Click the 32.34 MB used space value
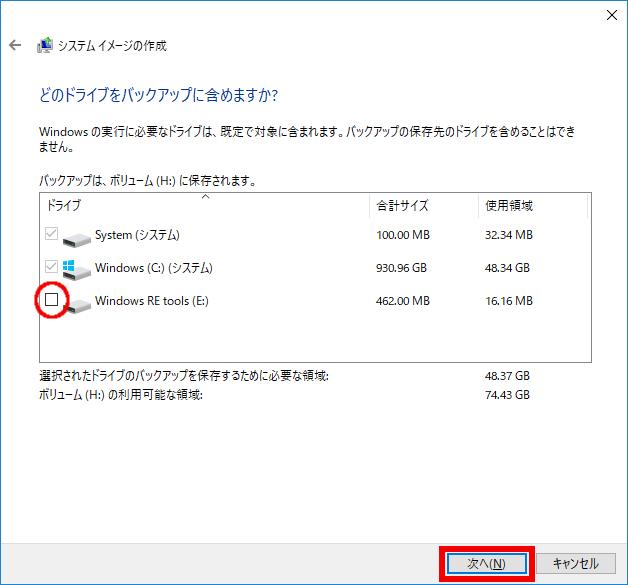 [x=509, y=235]
